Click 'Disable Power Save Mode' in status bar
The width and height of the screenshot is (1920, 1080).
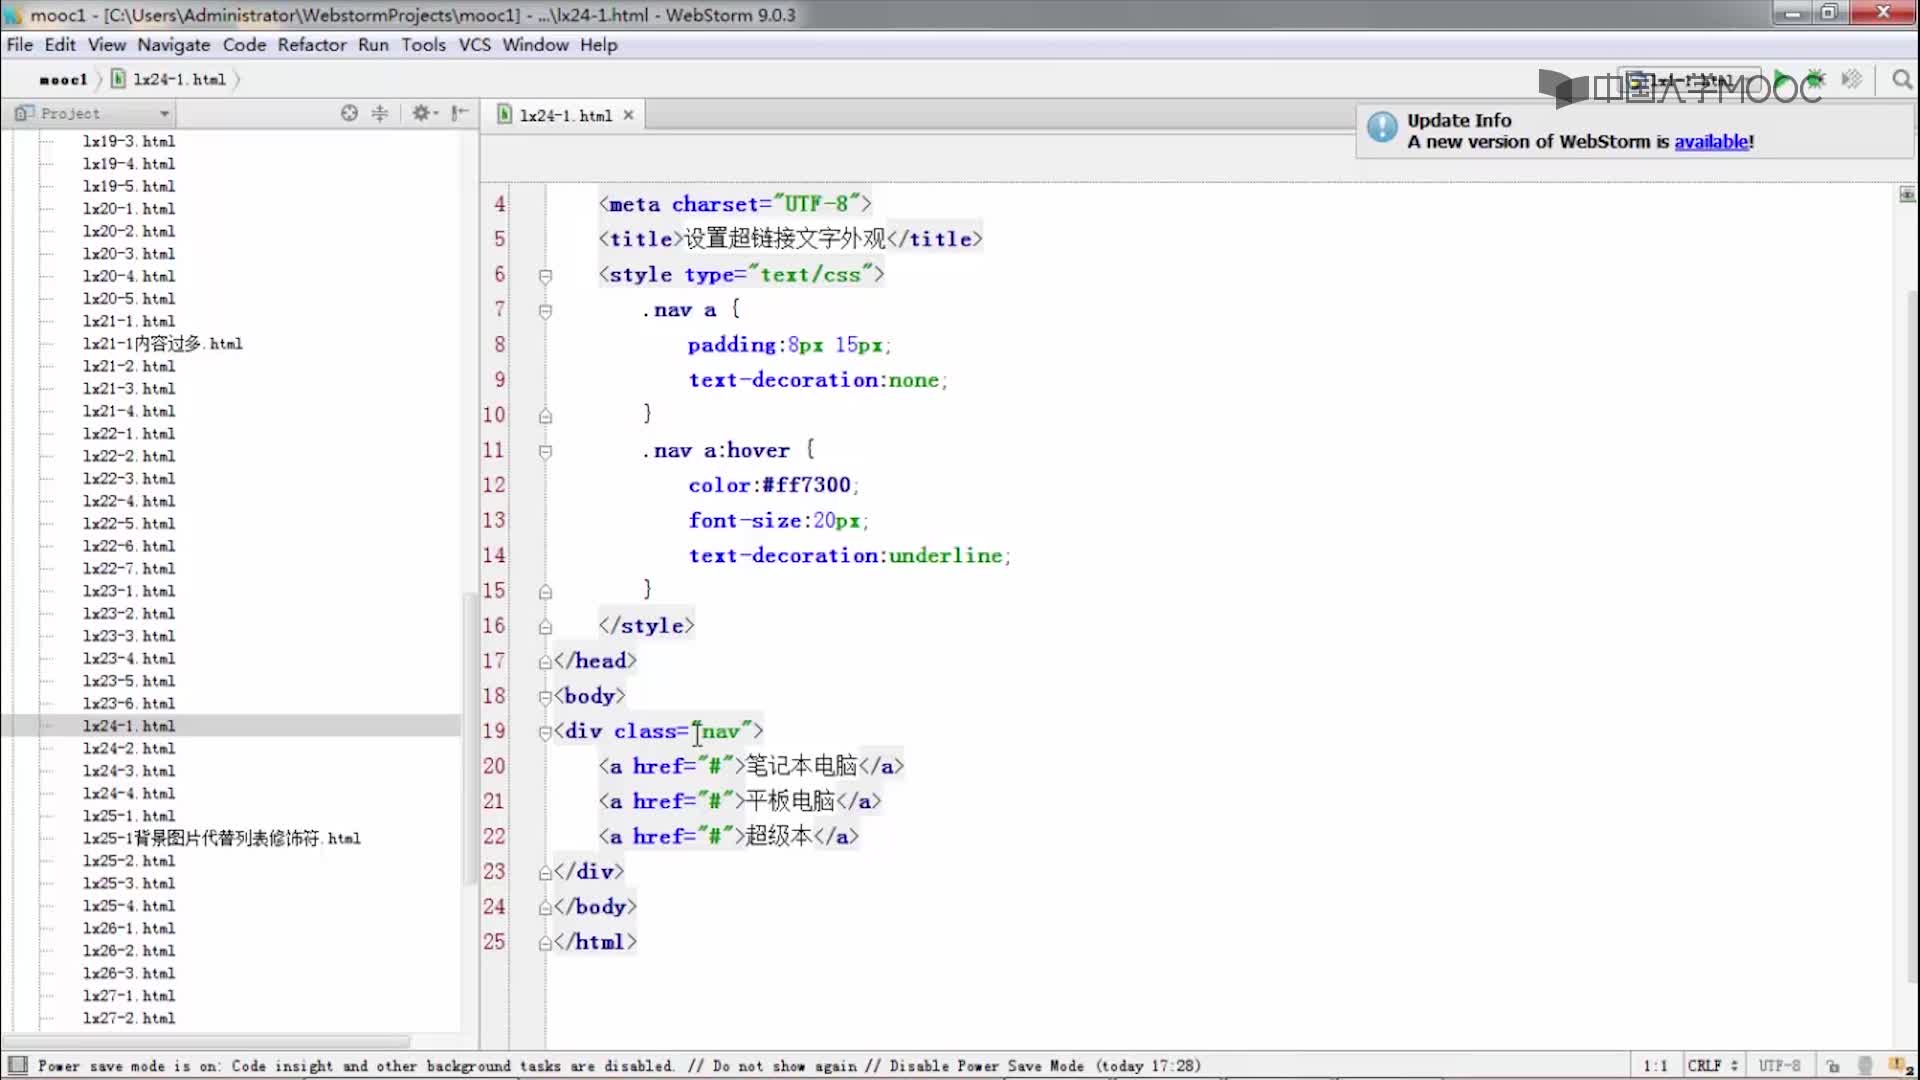click(986, 1066)
